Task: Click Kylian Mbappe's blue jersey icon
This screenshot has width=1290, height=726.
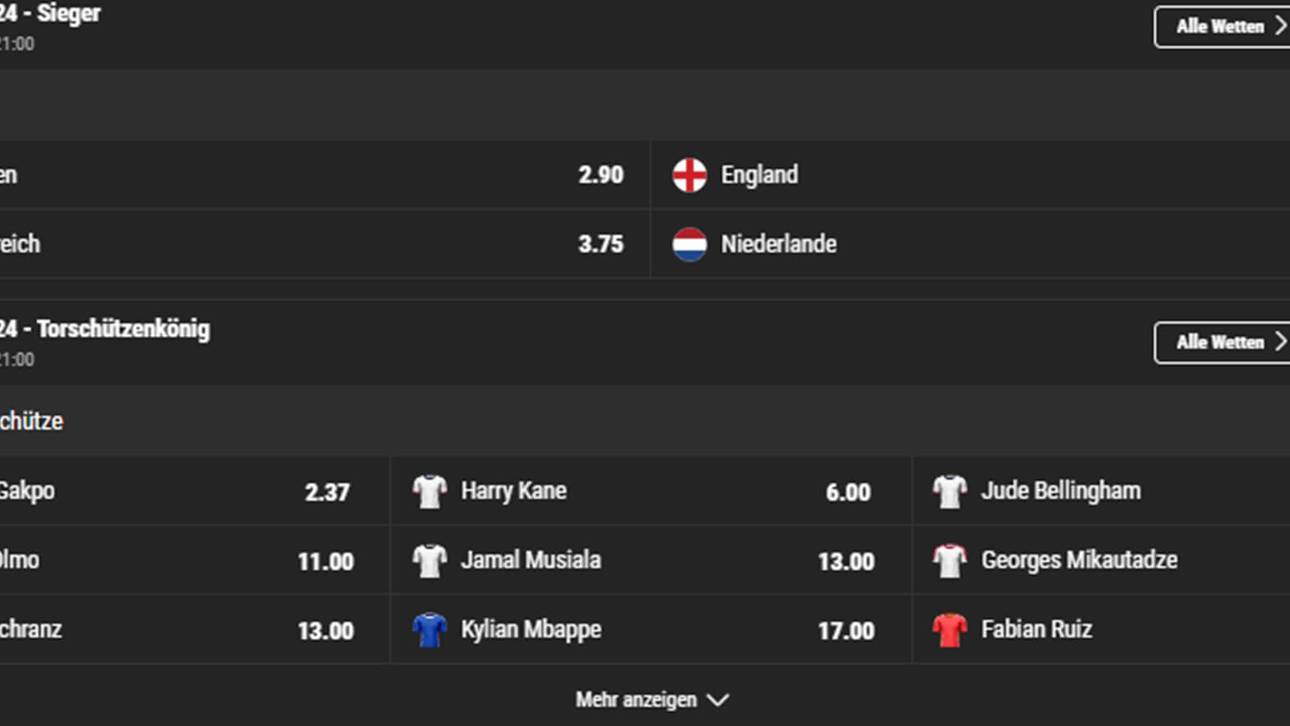Action: pyautogui.click(x=429, y=629)
